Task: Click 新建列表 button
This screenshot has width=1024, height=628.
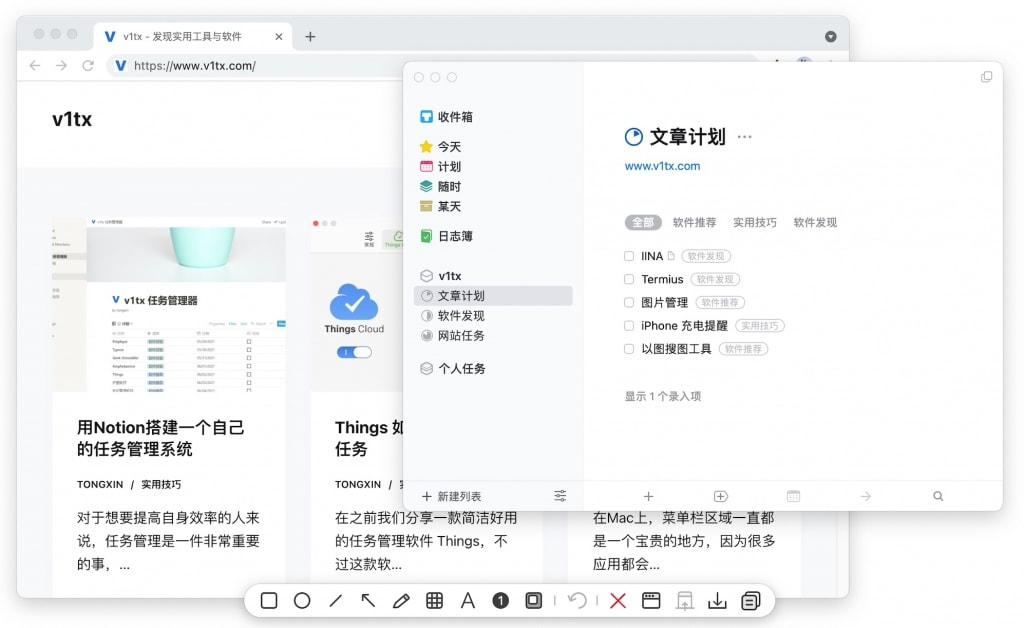Action: (451, 496)
